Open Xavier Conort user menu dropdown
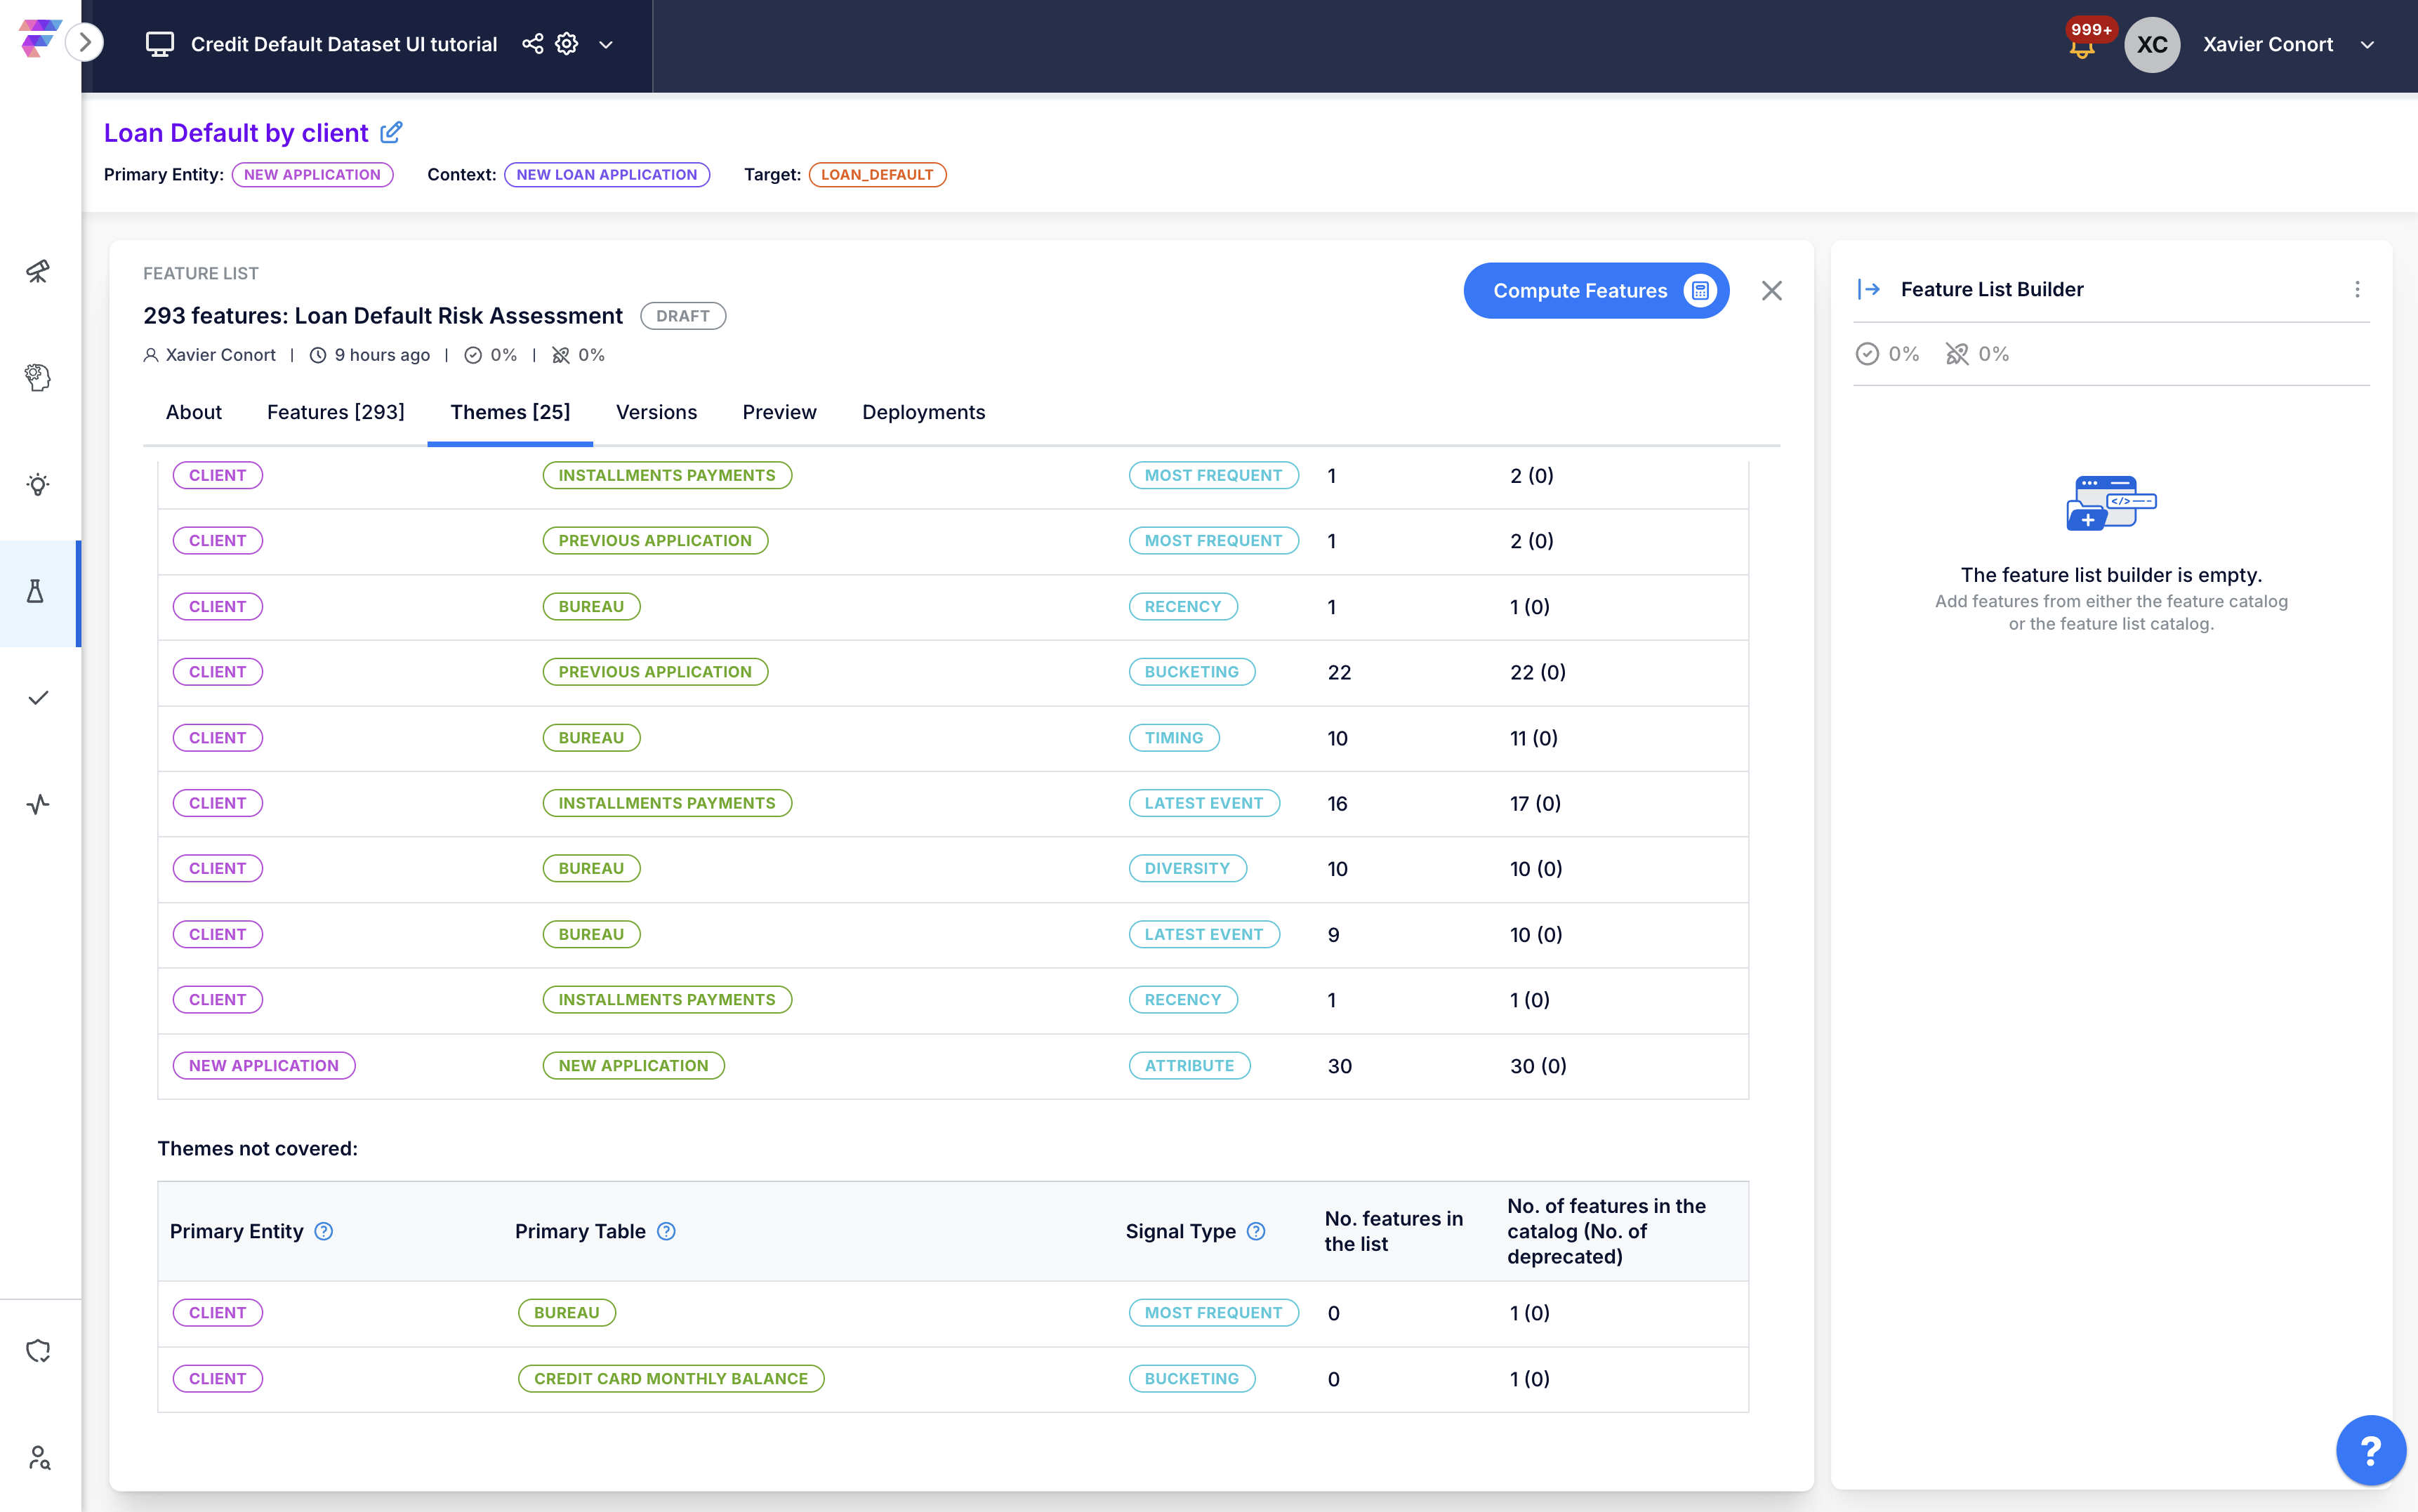The image size is (2418, 1512). point(2367,45)
